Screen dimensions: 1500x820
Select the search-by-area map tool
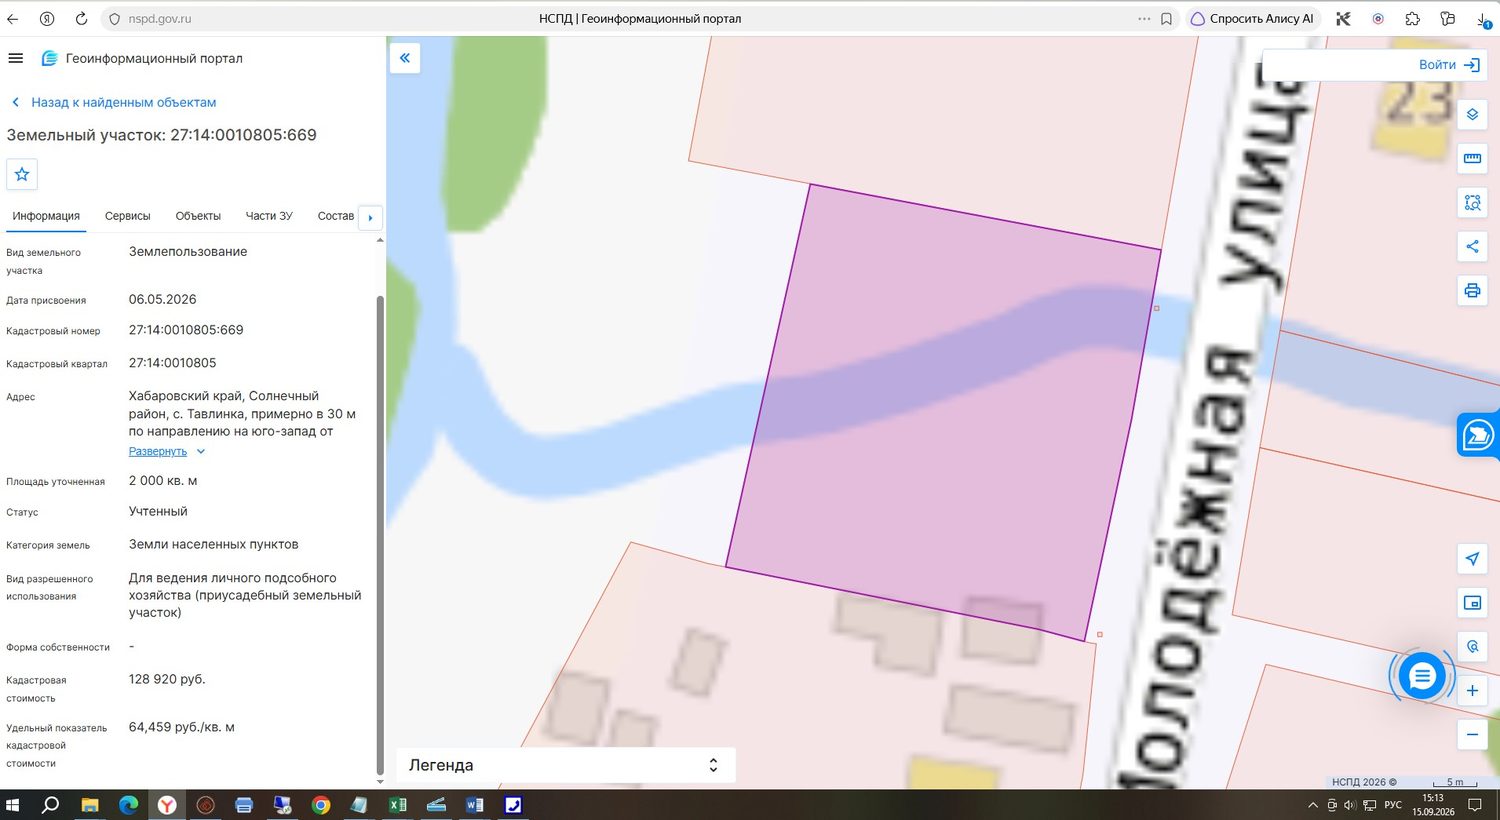1472,202
